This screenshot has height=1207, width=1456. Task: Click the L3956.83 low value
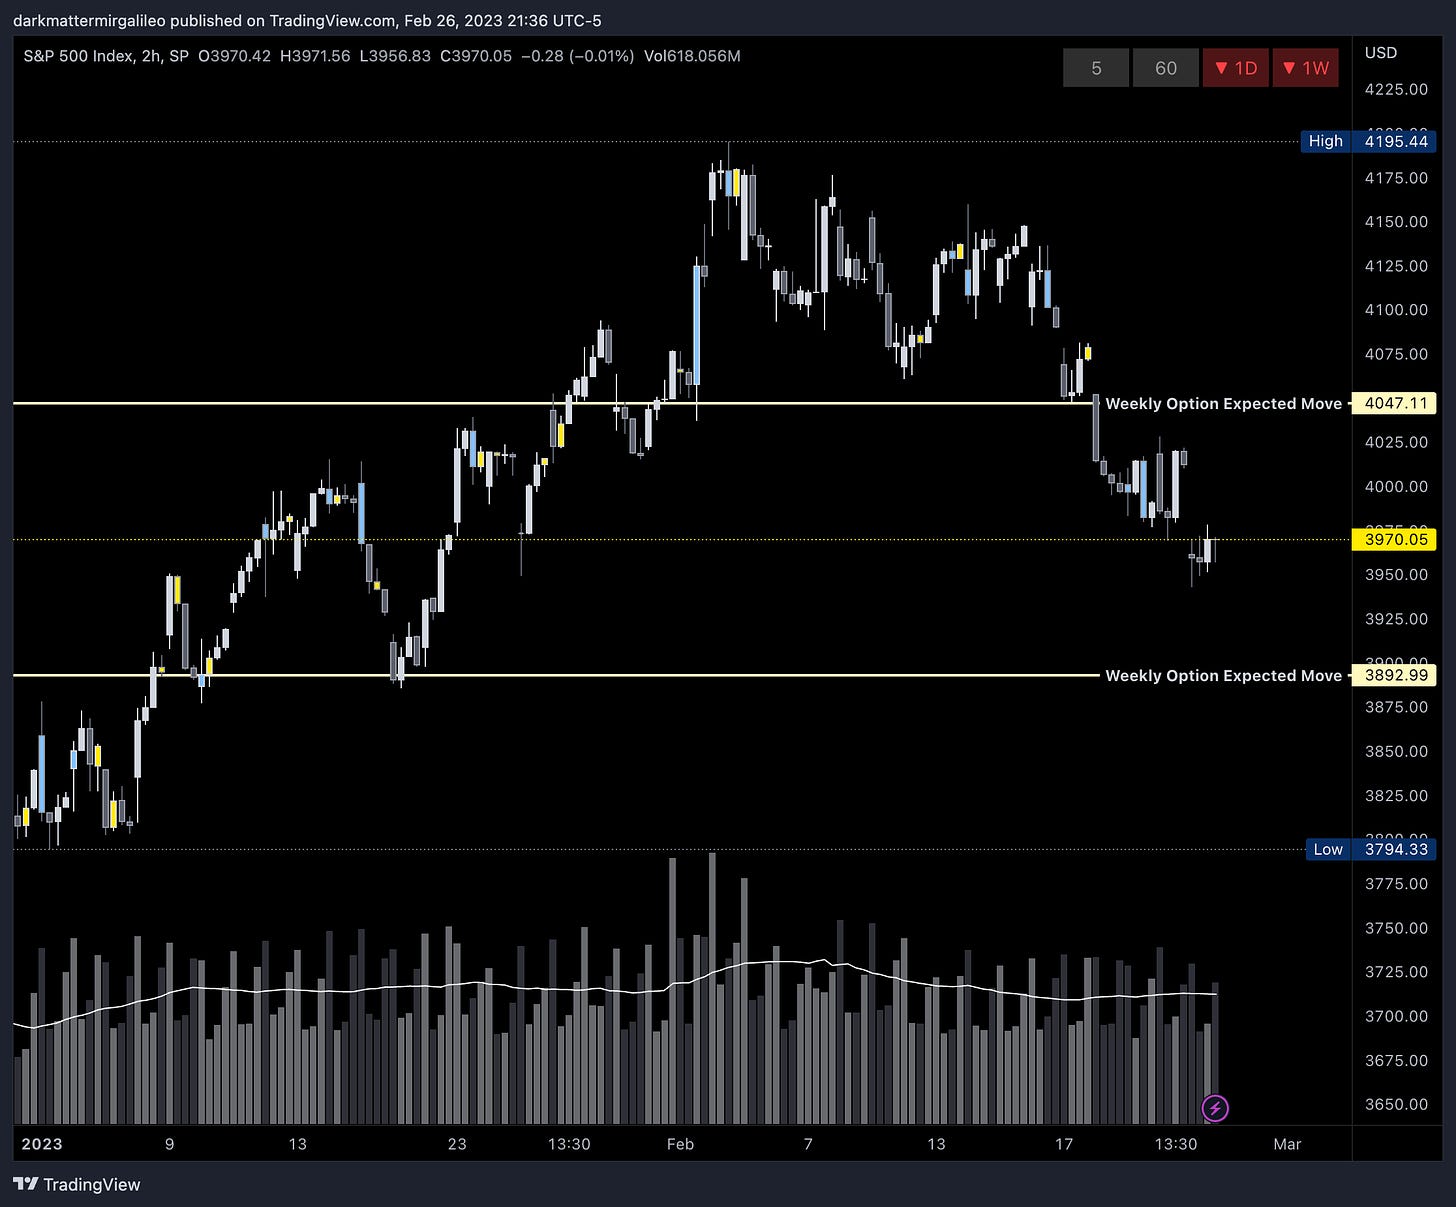(396, 56)
